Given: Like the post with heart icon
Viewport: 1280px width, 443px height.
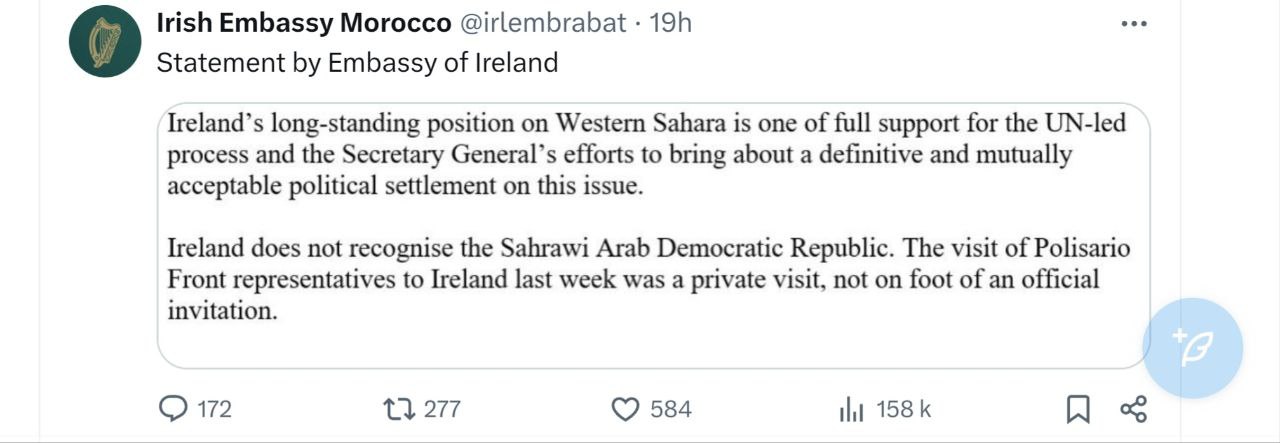Looking at the screenshot, I should click(625, 408).
